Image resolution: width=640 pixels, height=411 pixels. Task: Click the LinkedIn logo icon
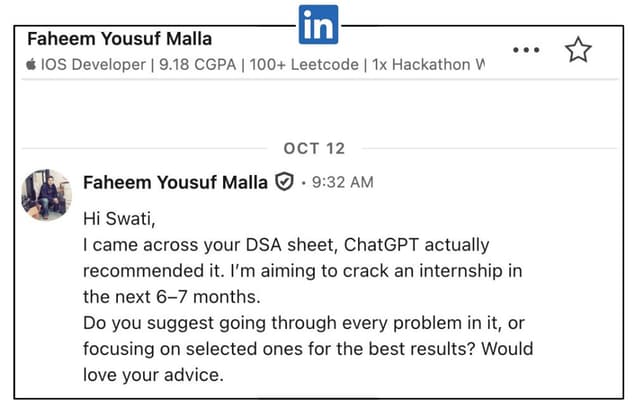tap(318, 24)
